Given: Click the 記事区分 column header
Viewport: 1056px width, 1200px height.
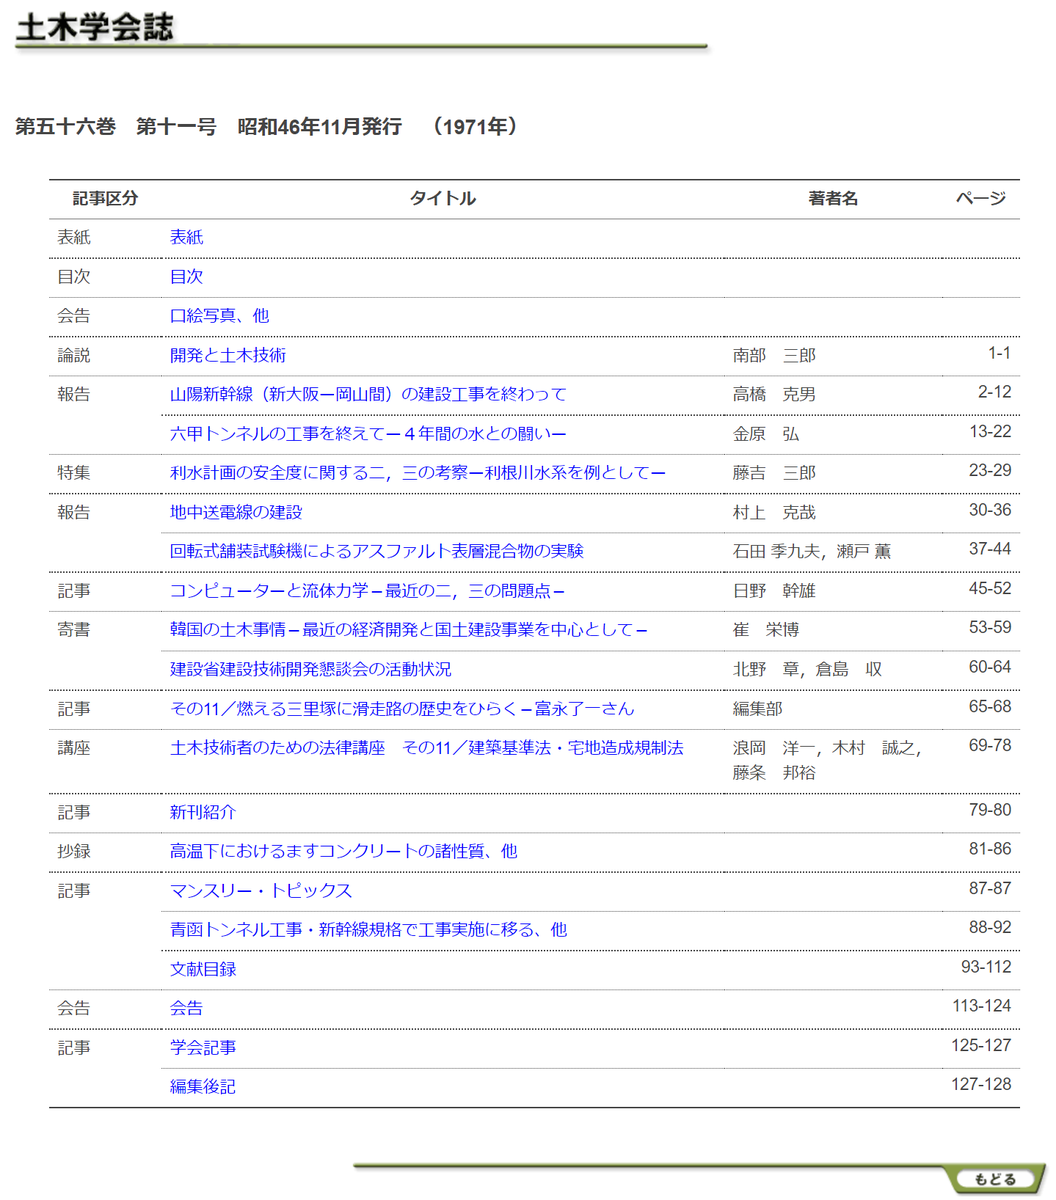Looking at the screenshot, I should (106, 198).
